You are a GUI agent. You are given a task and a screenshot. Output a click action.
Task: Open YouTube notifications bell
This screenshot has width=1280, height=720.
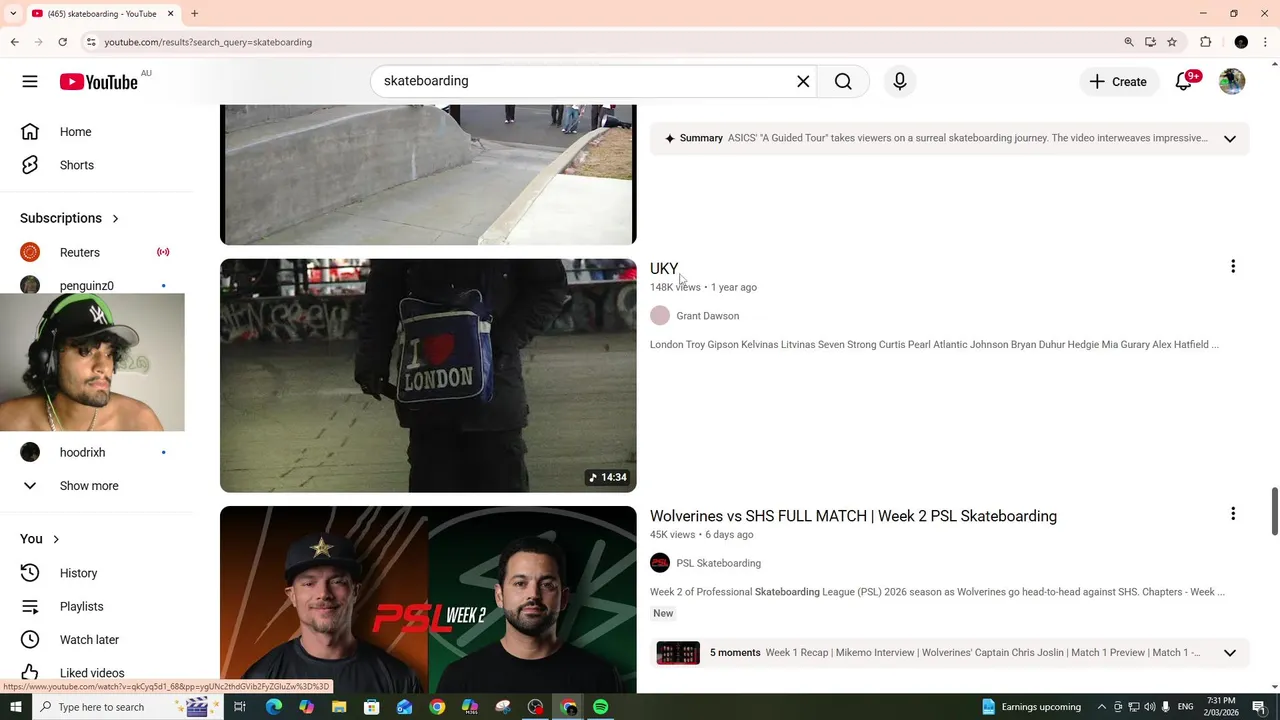point(1184,82)
